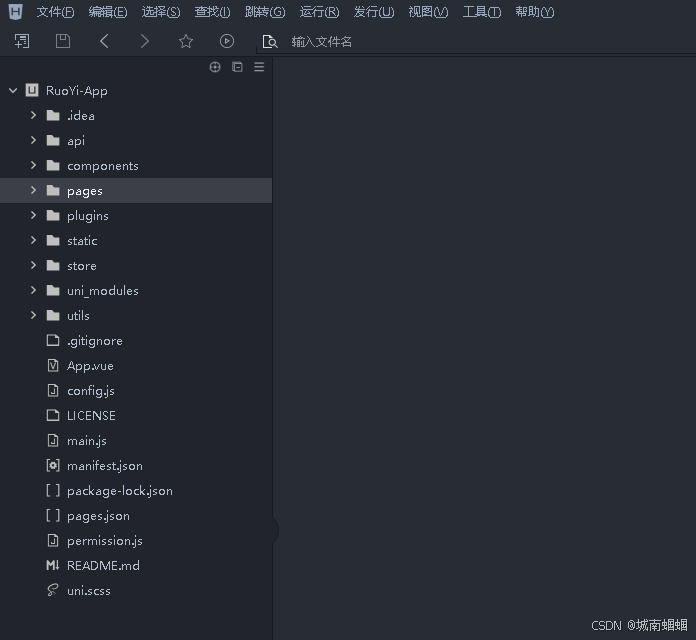The height and width of the screenshot is (640, 696).
Task: Click the permission.js file icon
Action: coord(53,541)
